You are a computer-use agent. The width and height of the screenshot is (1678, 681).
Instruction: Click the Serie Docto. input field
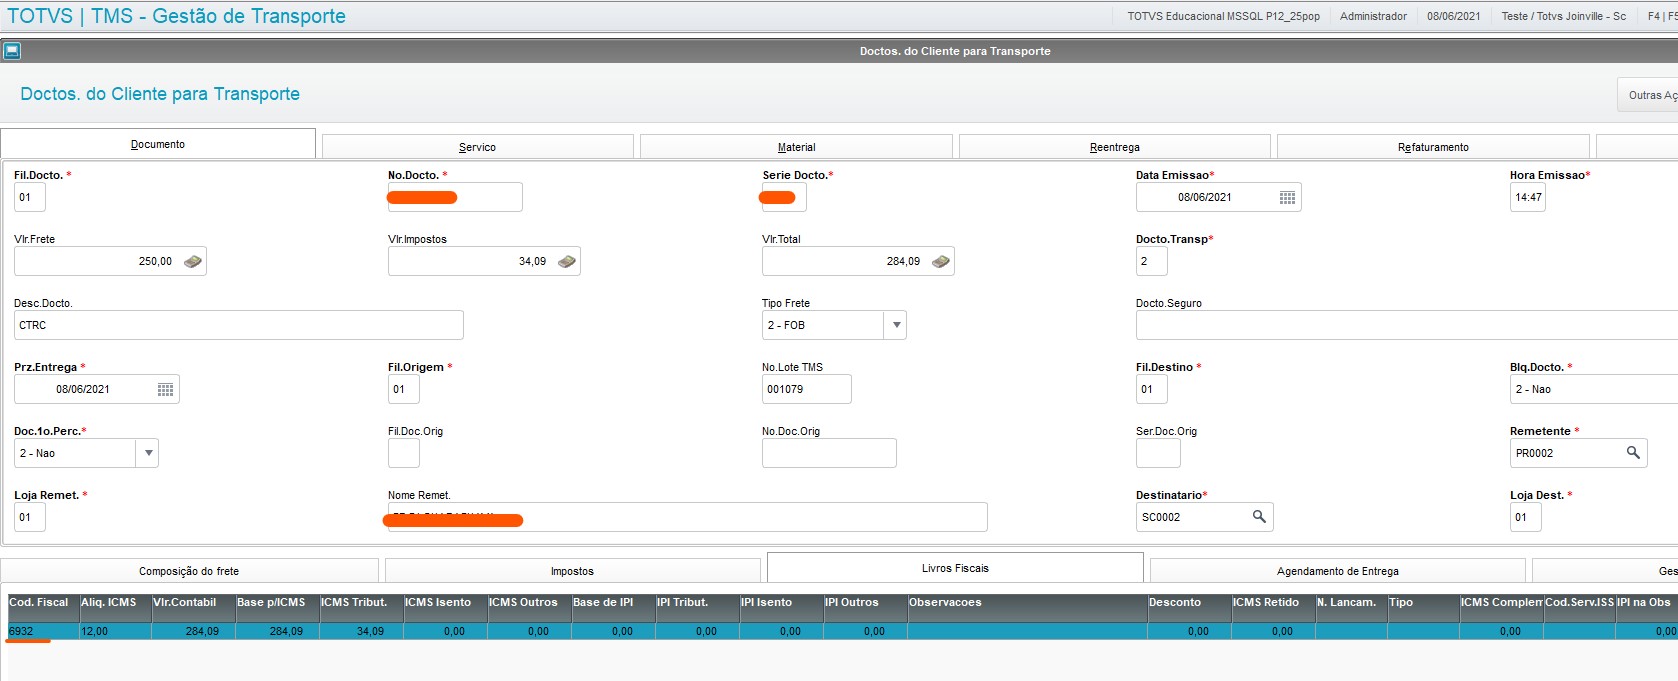(x=784, y=197)
